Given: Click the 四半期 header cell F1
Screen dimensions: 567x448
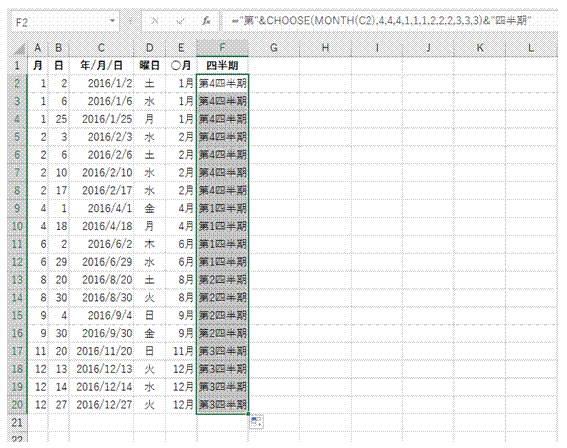Looking at the screenshot, I should pos(222,66).
